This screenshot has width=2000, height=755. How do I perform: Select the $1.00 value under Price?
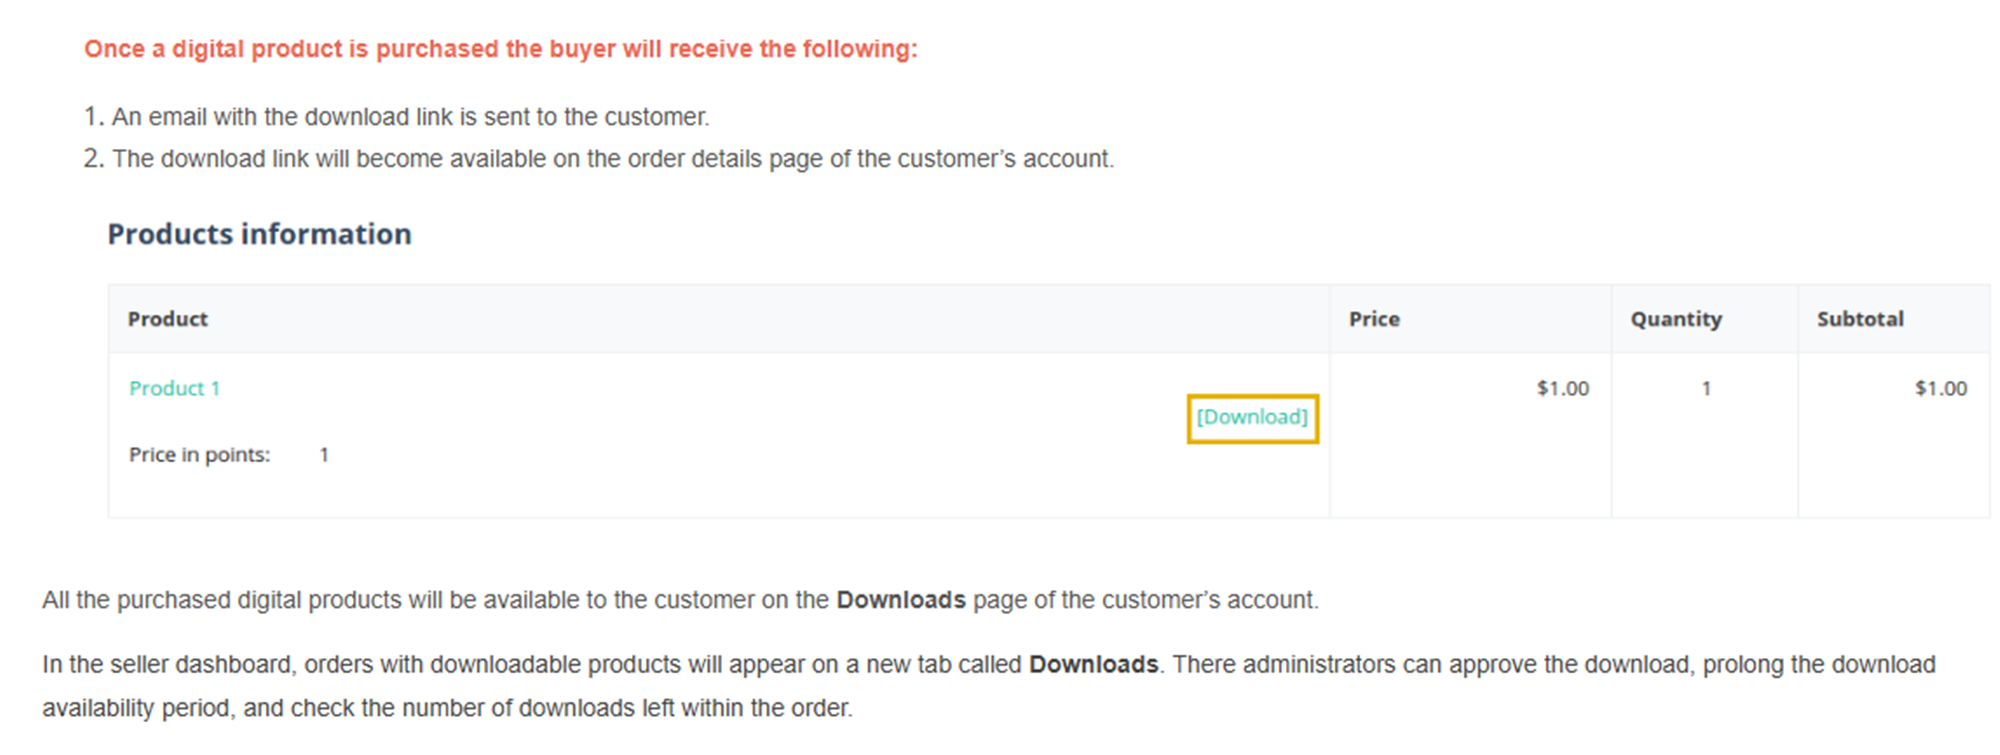tap(1562, 388)
